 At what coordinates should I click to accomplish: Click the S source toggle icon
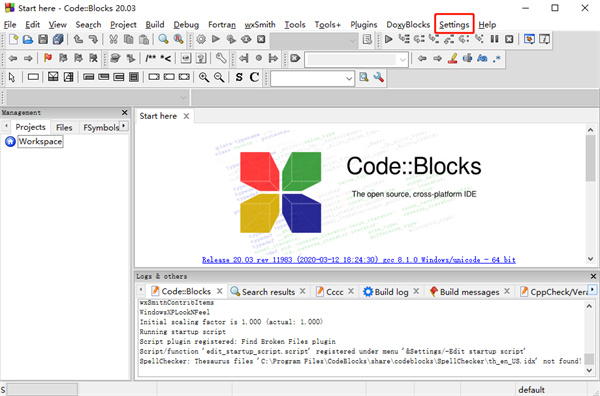coord(239,77)
